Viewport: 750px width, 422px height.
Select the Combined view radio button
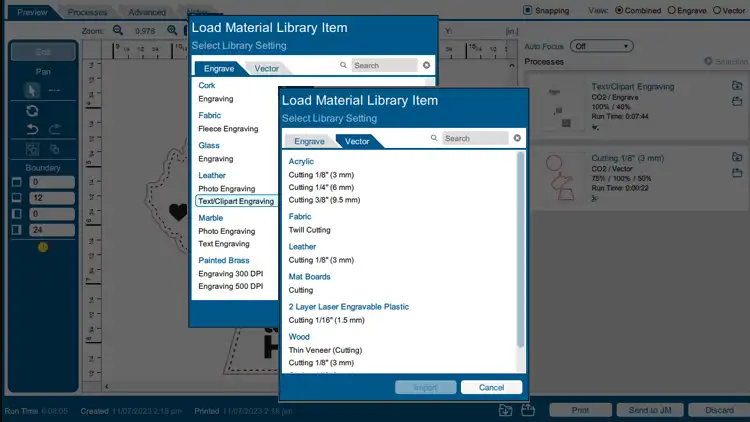pyautogui.click(x=619, y=10)
